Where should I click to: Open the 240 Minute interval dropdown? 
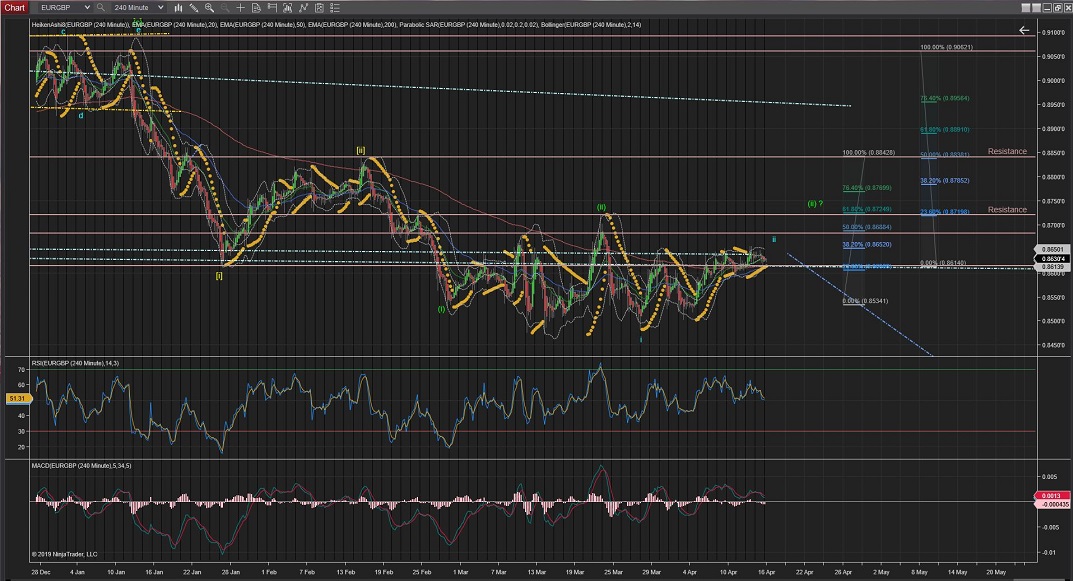(x=138, y=8)
